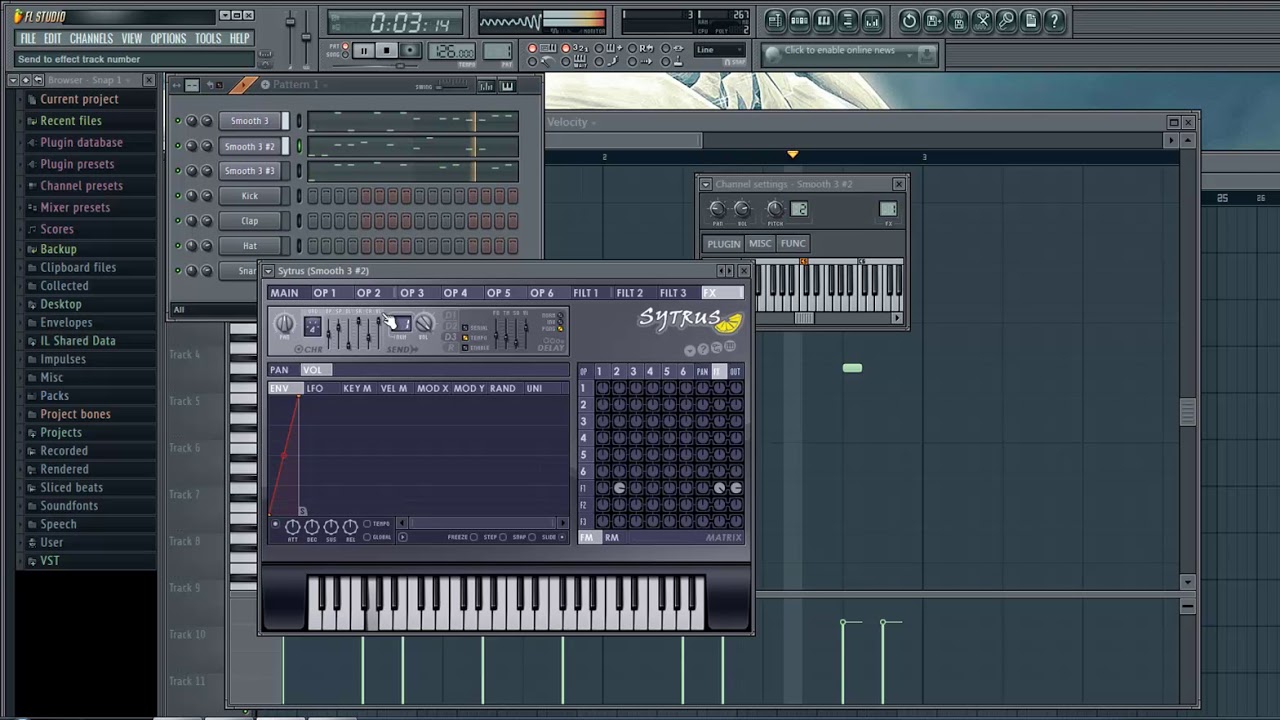Click the cut tool scissors icon
The height and width of the screenshot is (720, 1280).
pyautogui.click(x=982, y=20)
